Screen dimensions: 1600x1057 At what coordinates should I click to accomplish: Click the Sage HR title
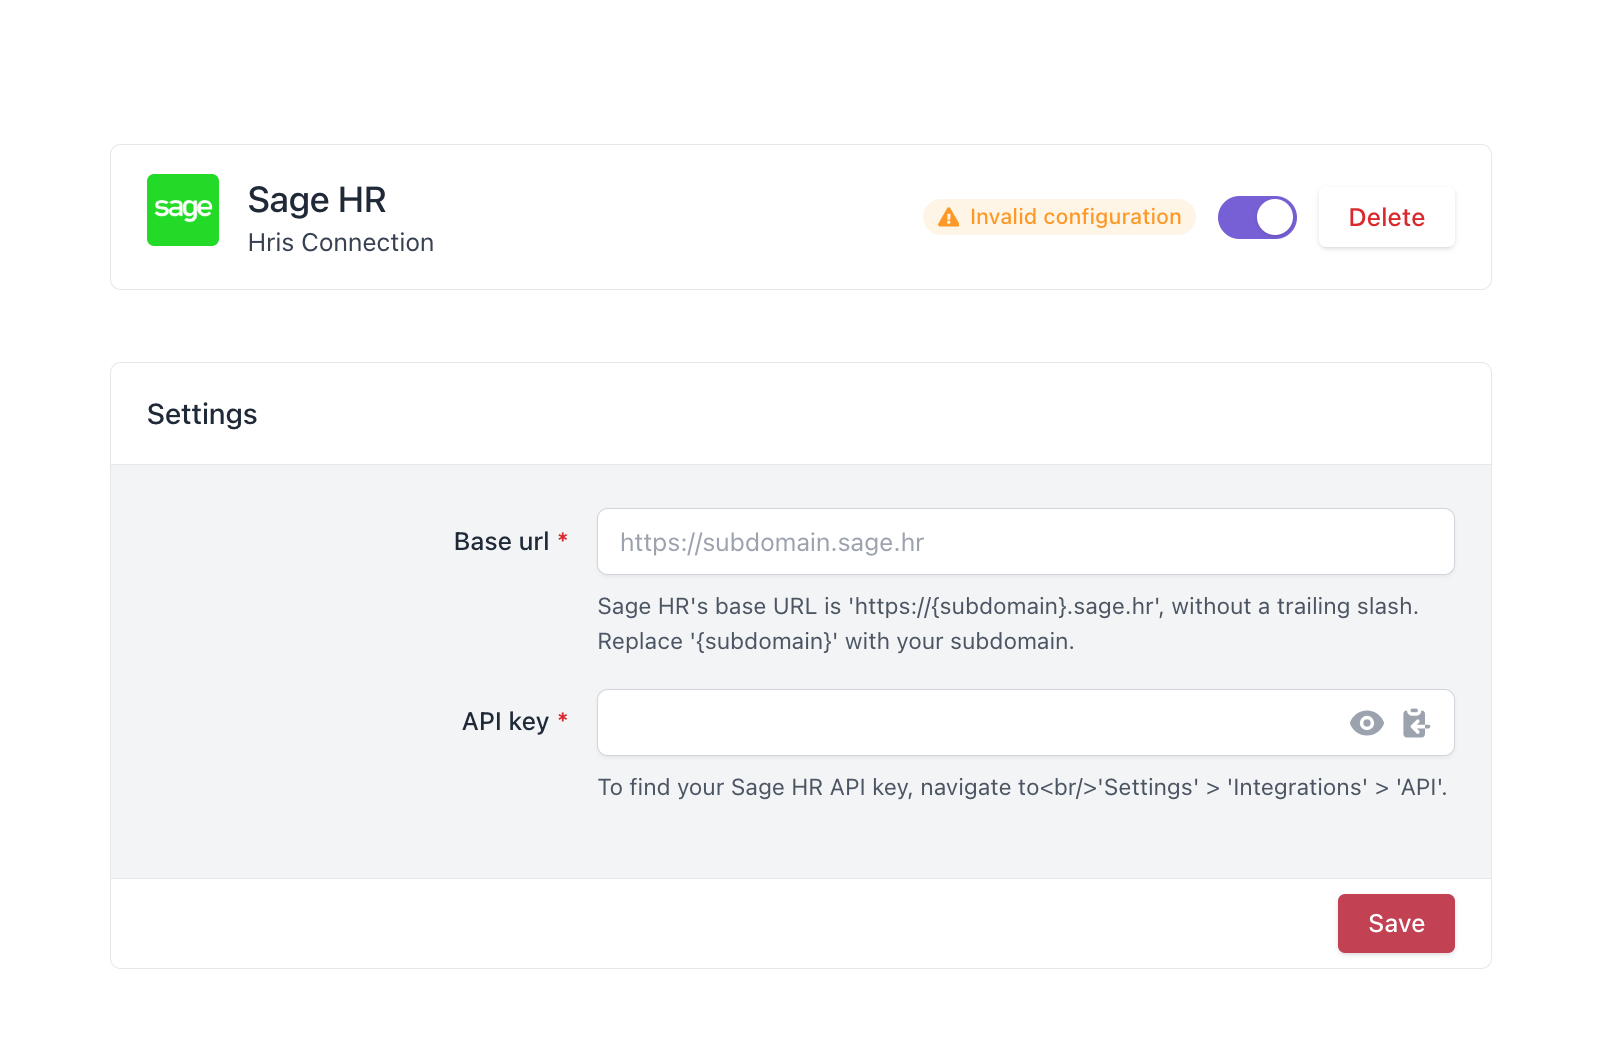(317, 200)
